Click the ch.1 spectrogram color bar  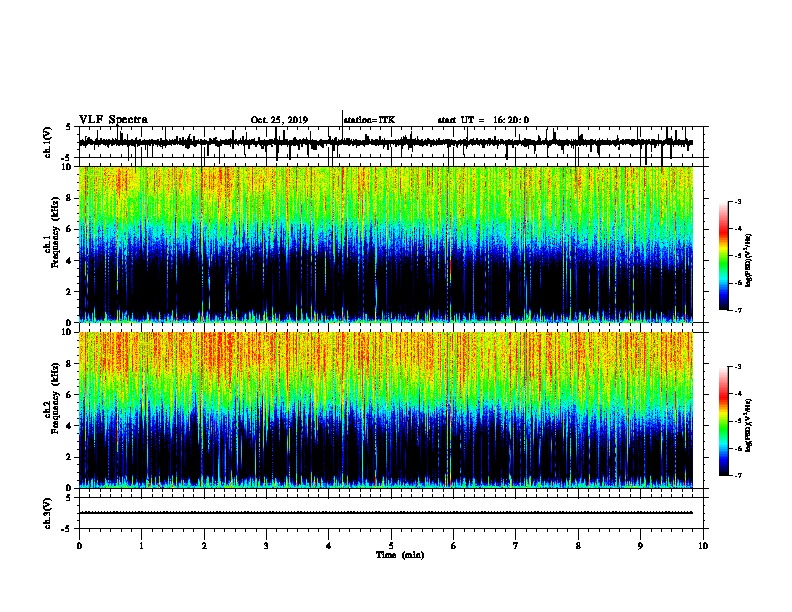pyautogui.click(x=724, y=256)
